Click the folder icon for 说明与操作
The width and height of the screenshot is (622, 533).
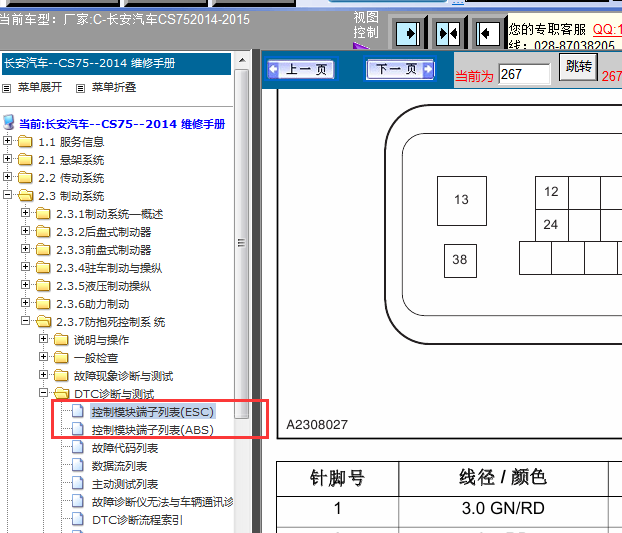point(61,339)
